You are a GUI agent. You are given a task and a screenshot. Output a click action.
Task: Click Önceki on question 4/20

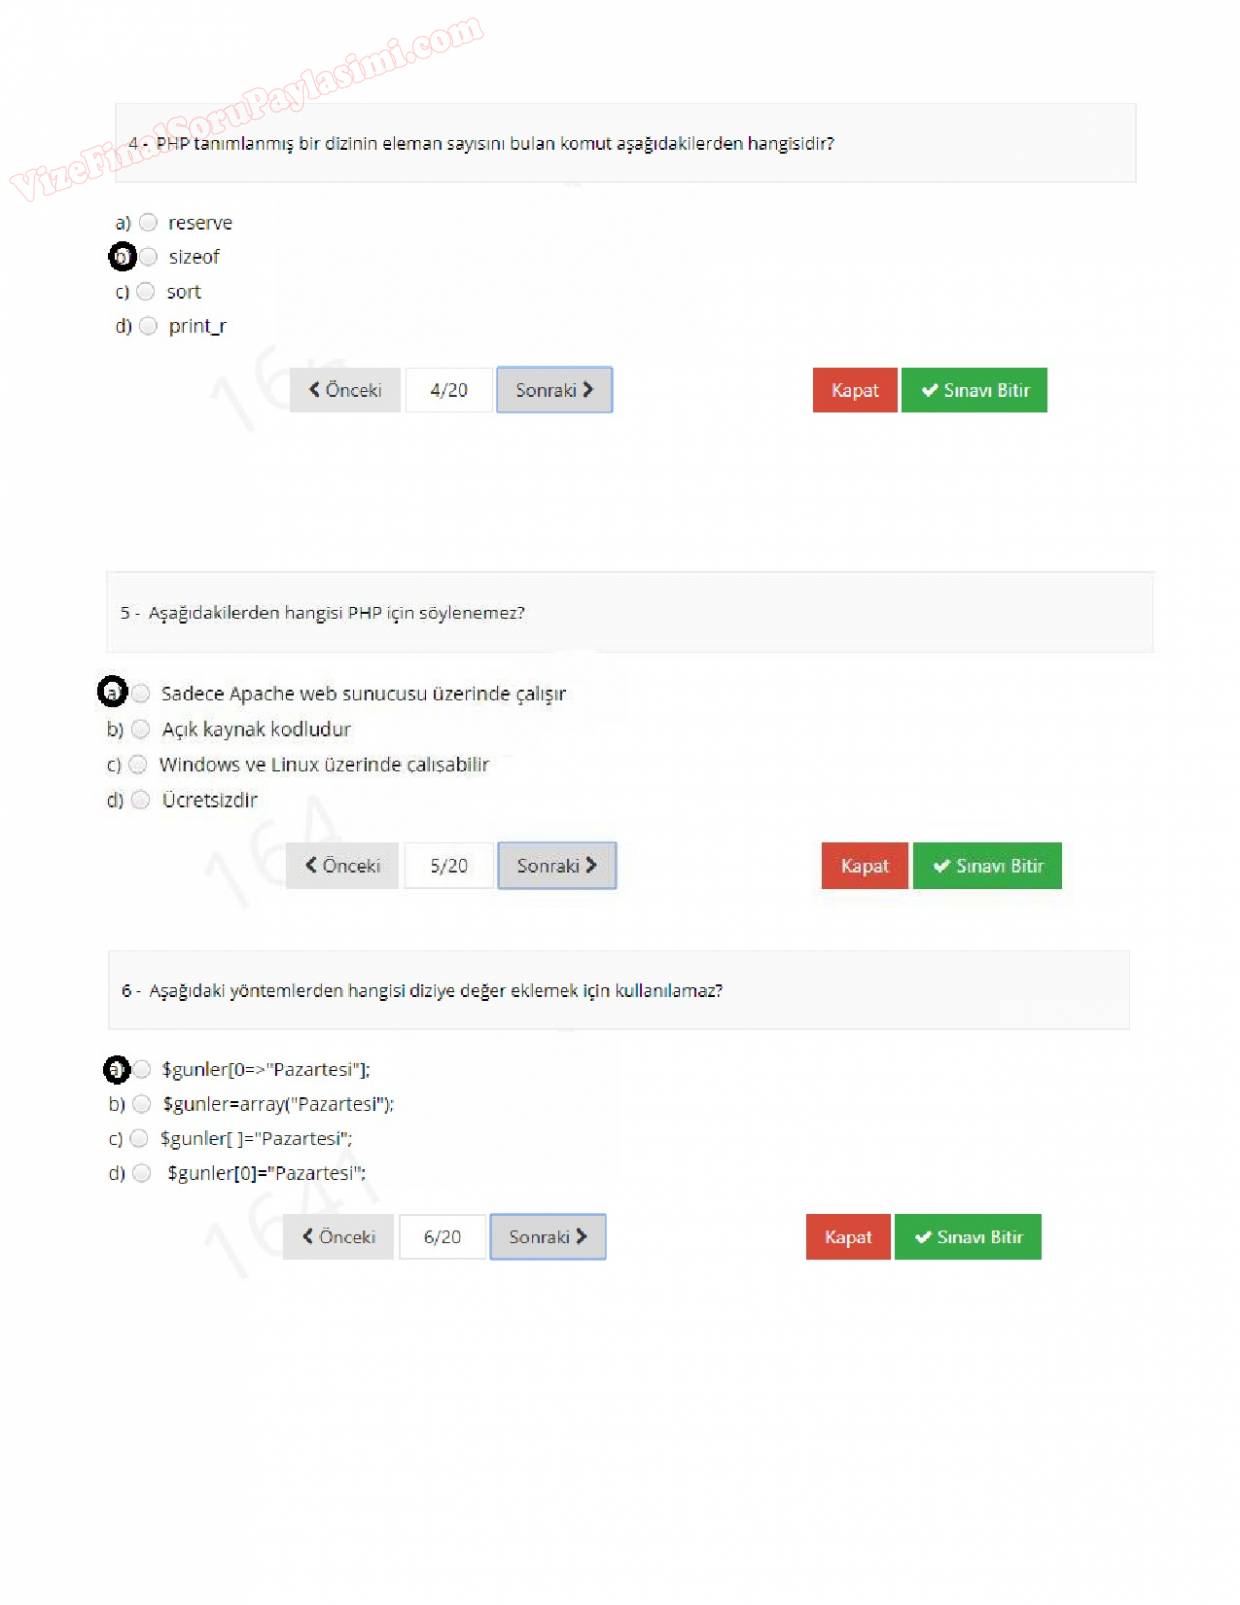pos(345,390)
